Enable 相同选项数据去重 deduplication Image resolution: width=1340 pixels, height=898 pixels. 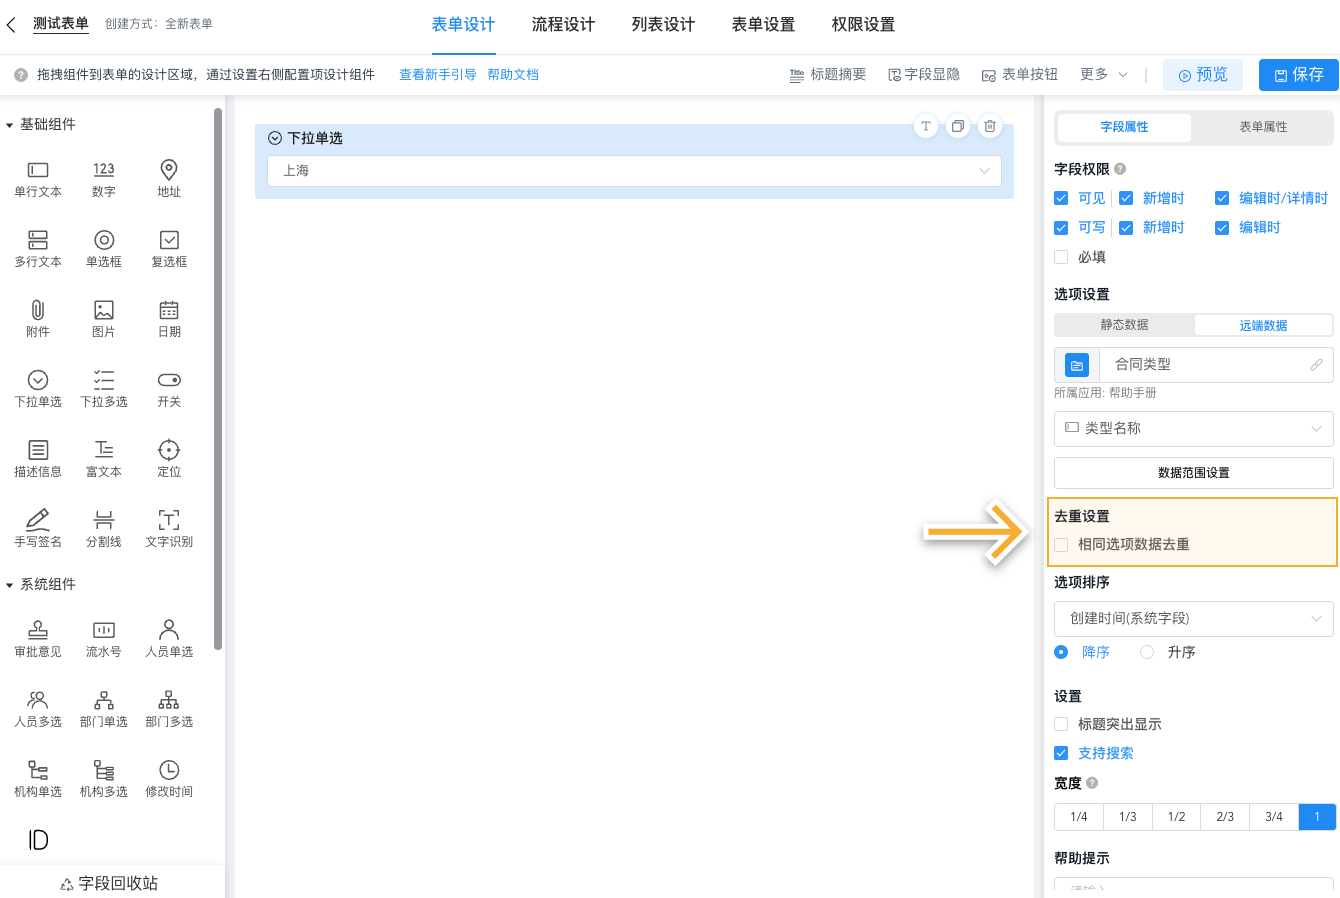(x=1062, y=544)
